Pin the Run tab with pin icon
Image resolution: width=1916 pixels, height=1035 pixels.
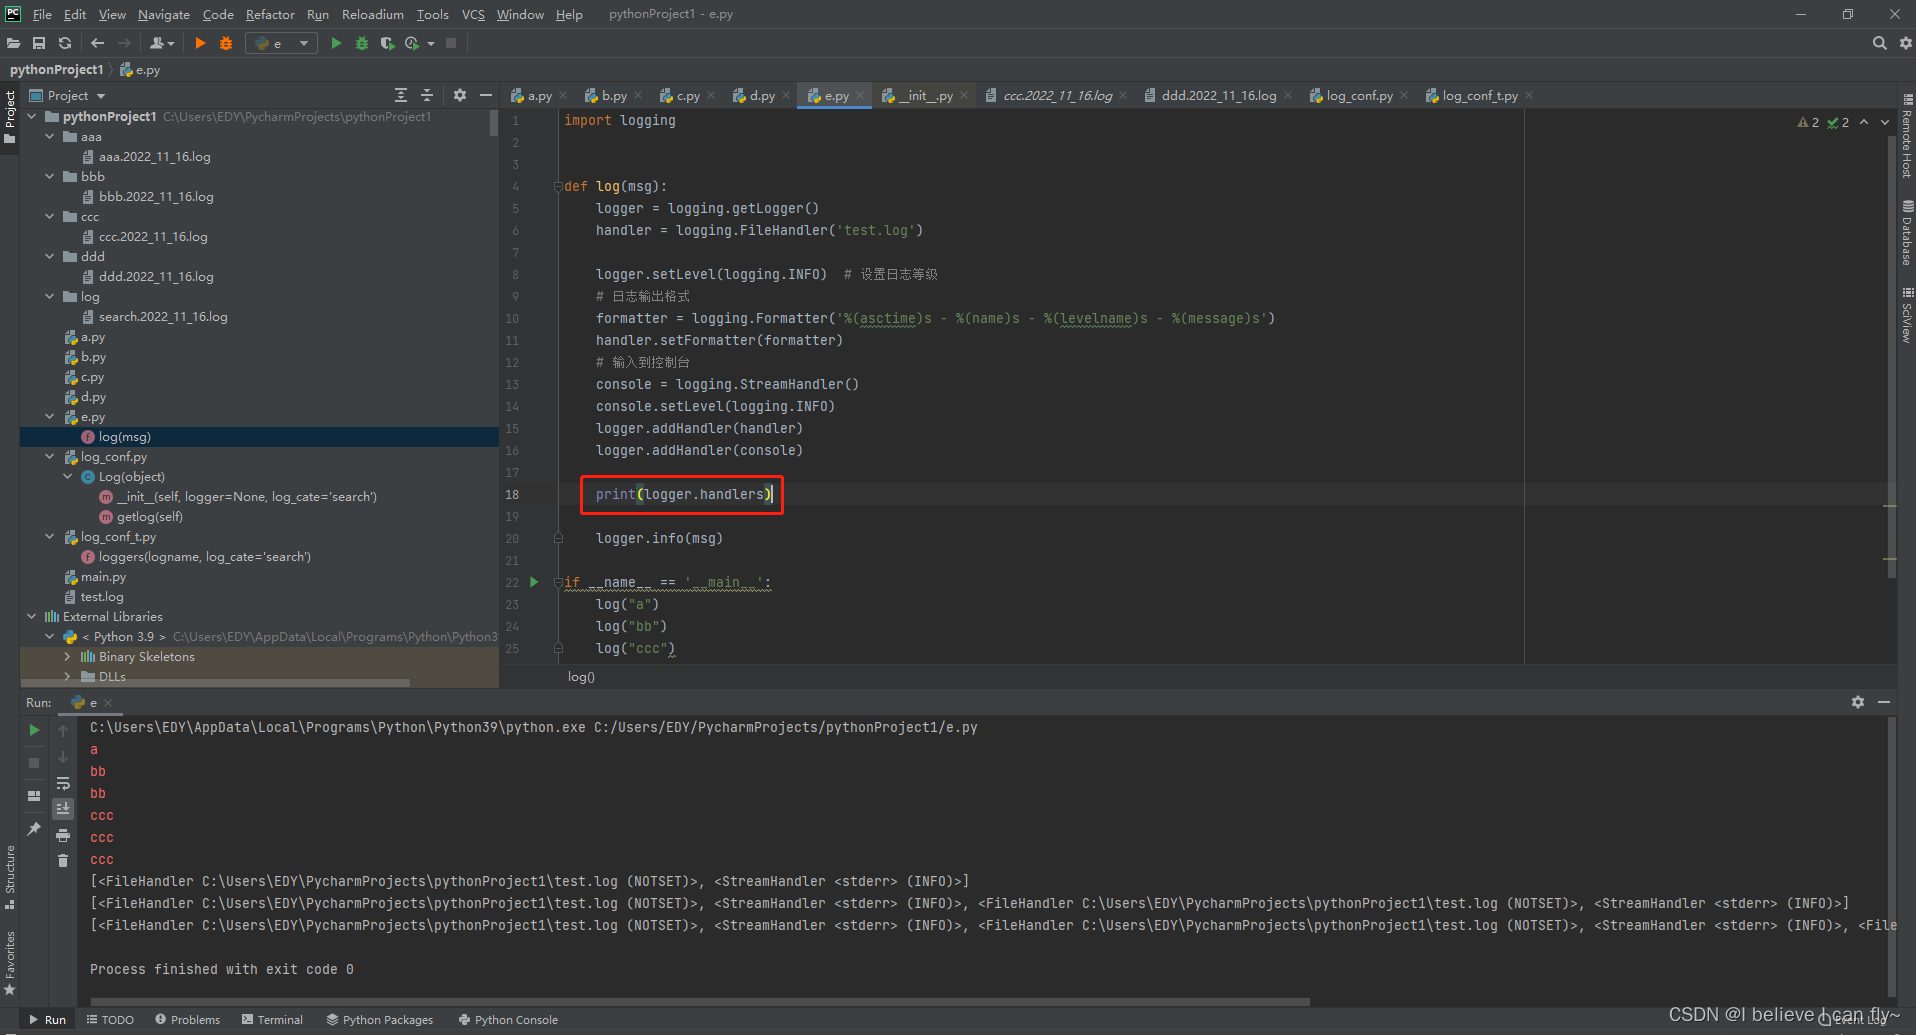click(34, 829)
